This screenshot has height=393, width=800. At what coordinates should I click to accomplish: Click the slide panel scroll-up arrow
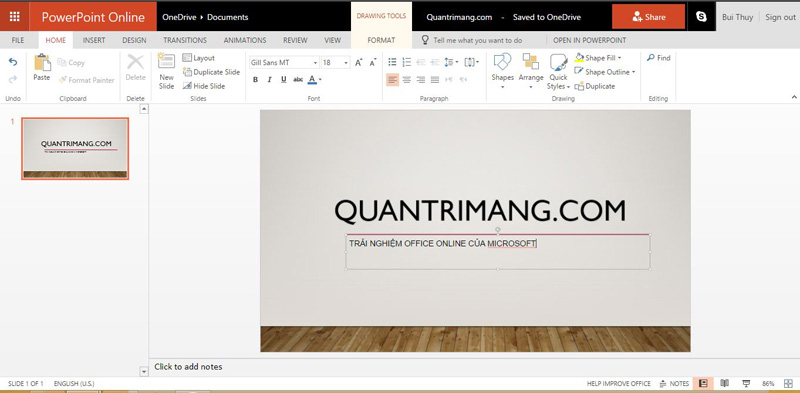144,109
